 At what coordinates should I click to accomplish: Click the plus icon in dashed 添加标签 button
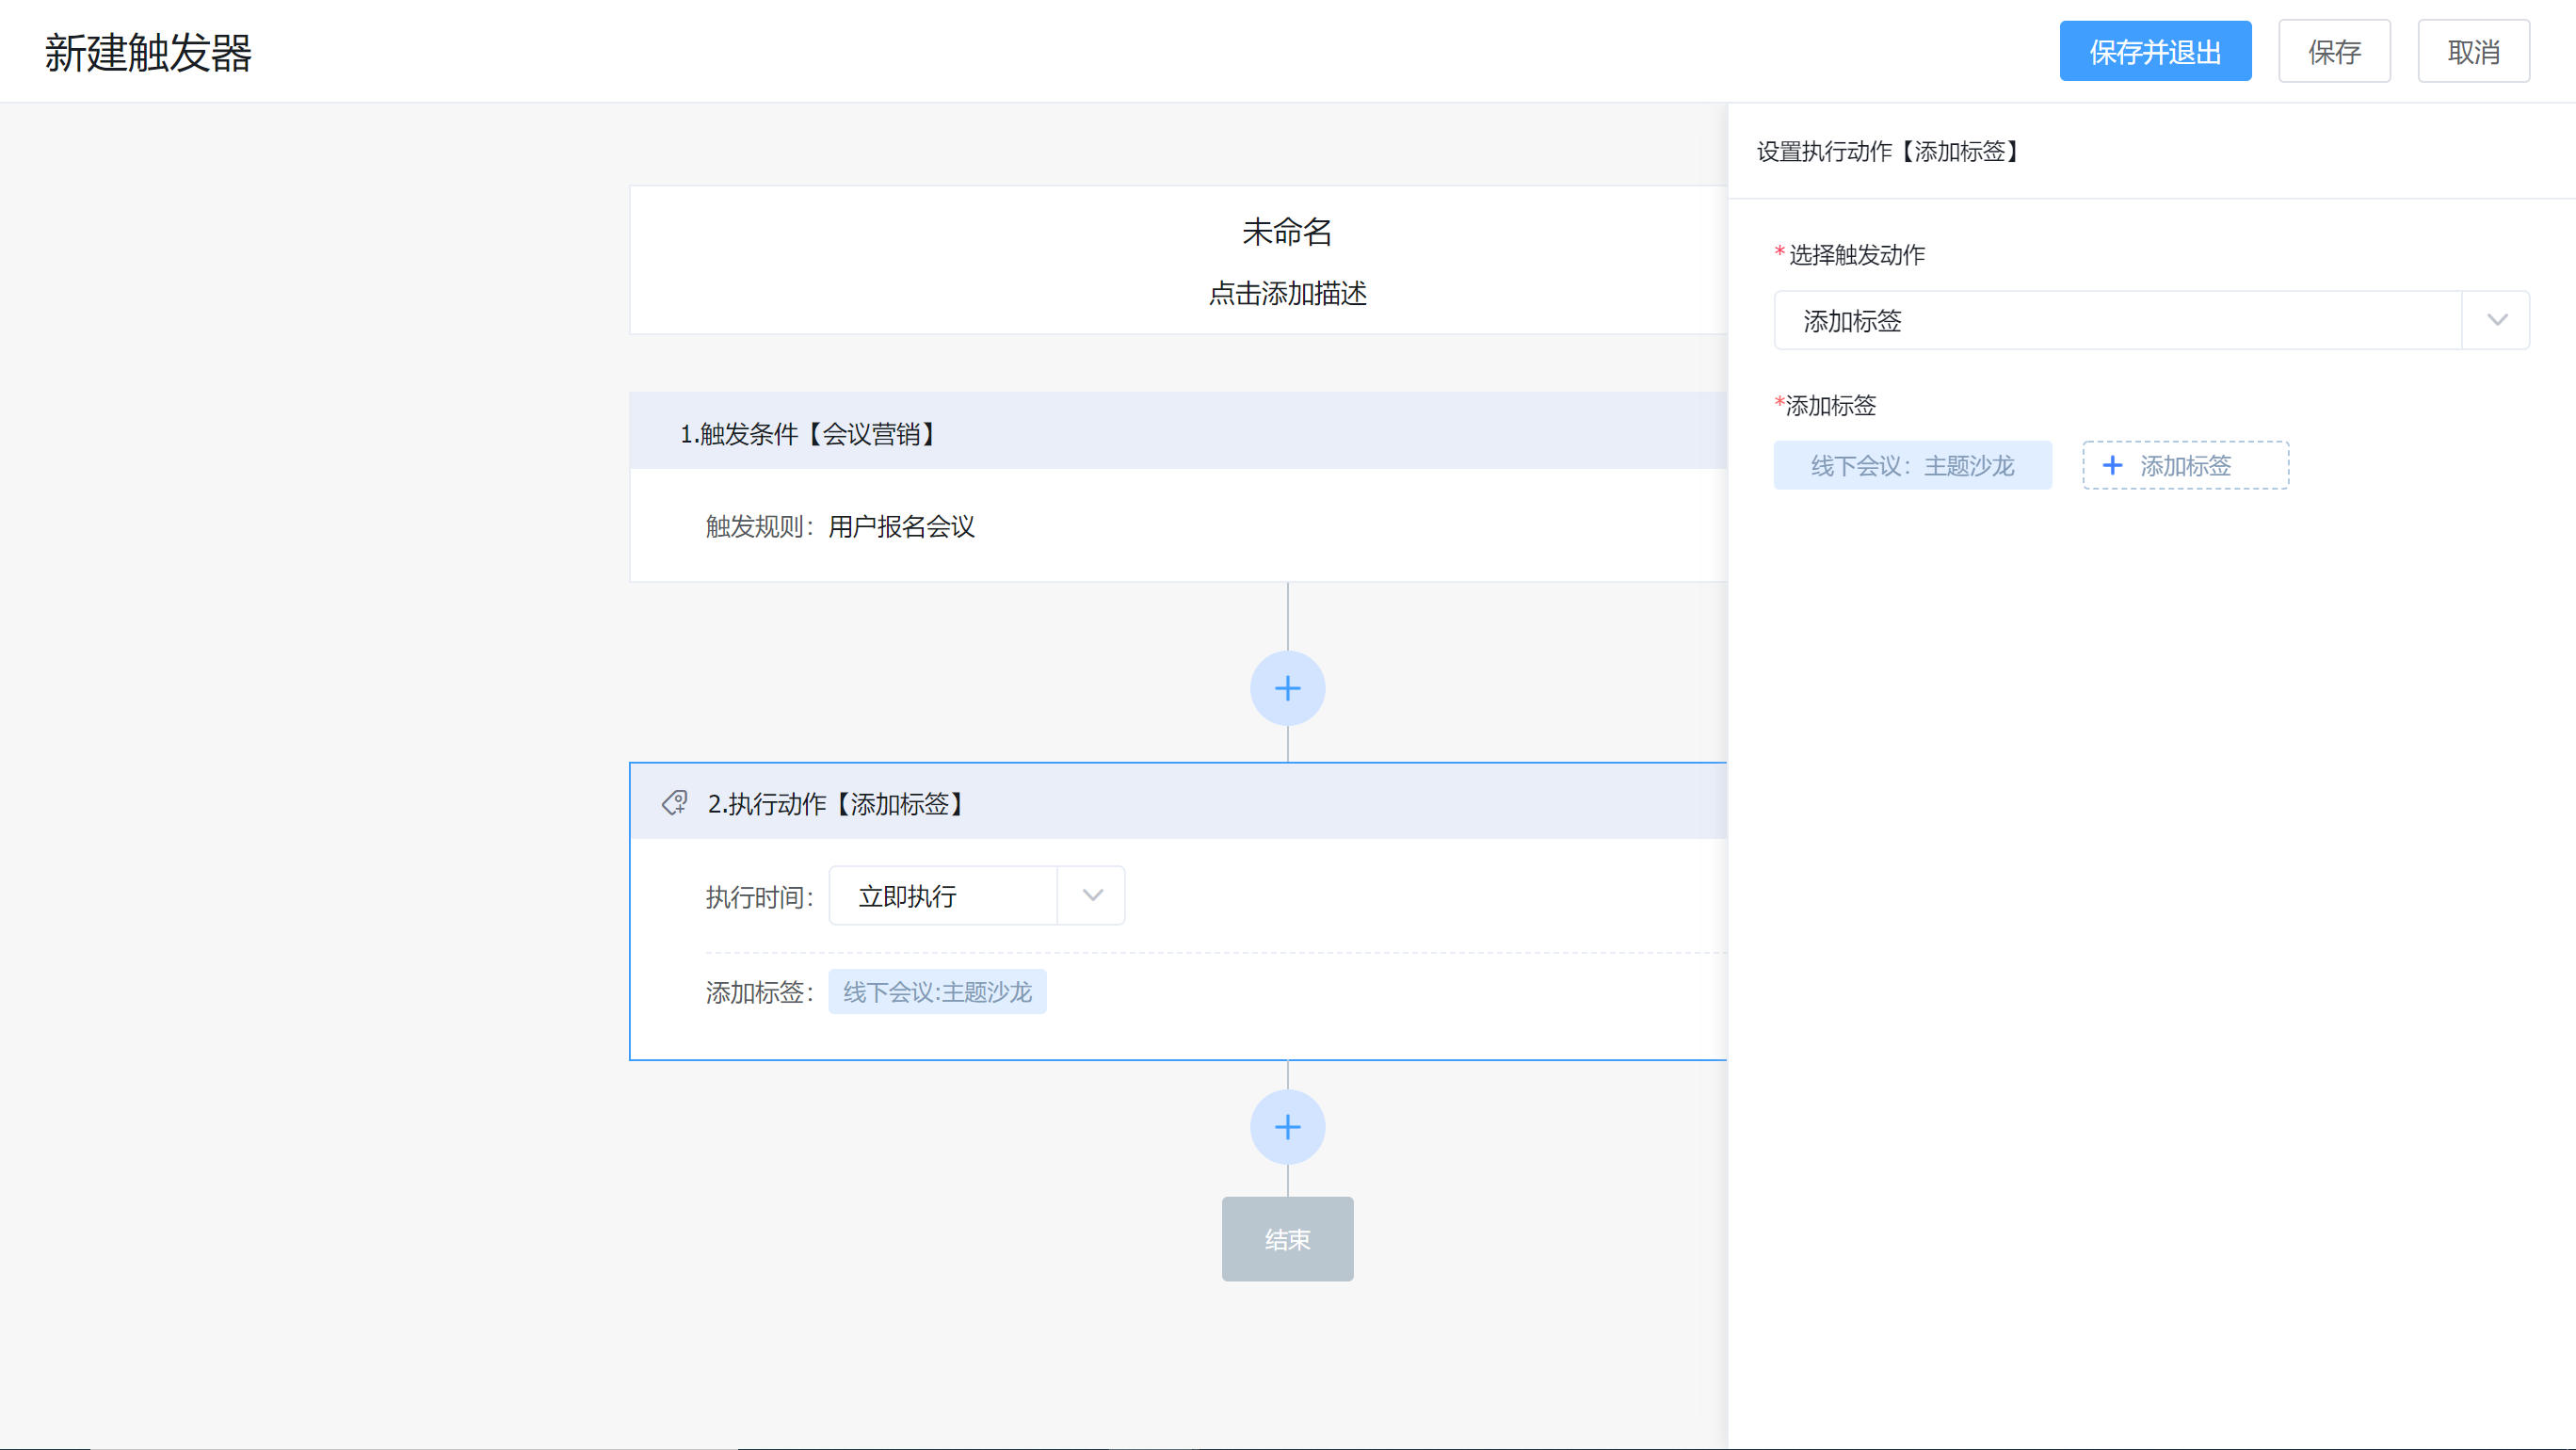2112,465
